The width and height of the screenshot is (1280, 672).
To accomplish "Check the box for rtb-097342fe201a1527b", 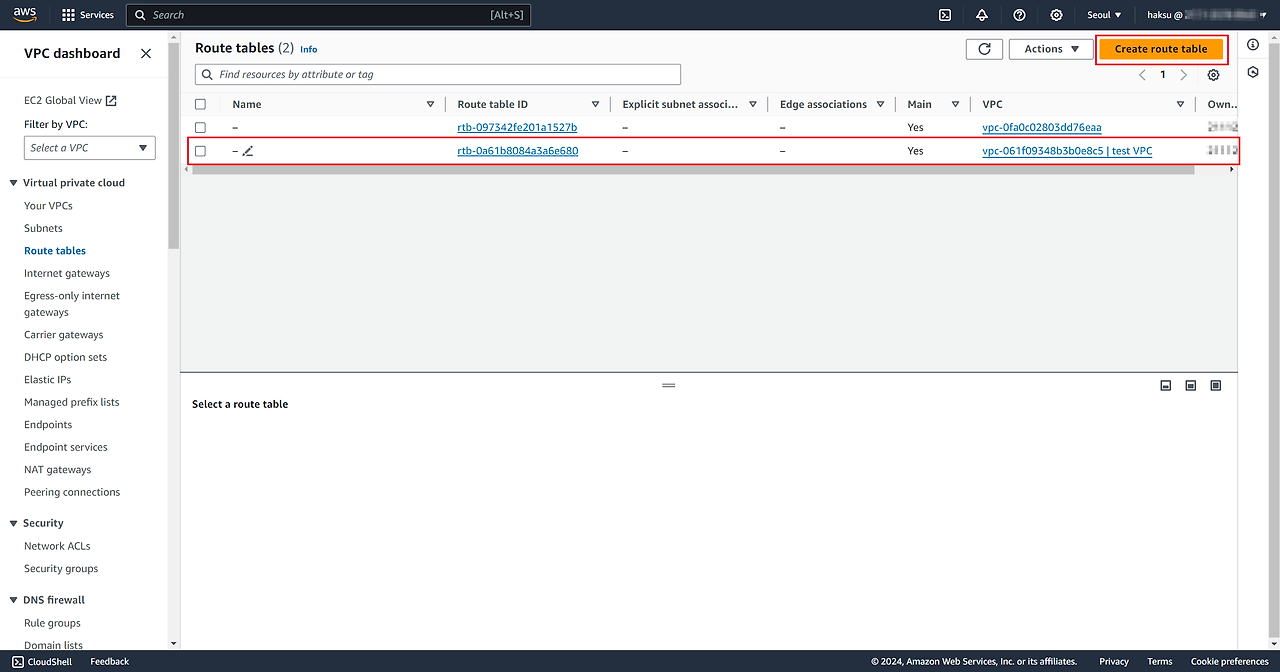I will pos(201,128).
